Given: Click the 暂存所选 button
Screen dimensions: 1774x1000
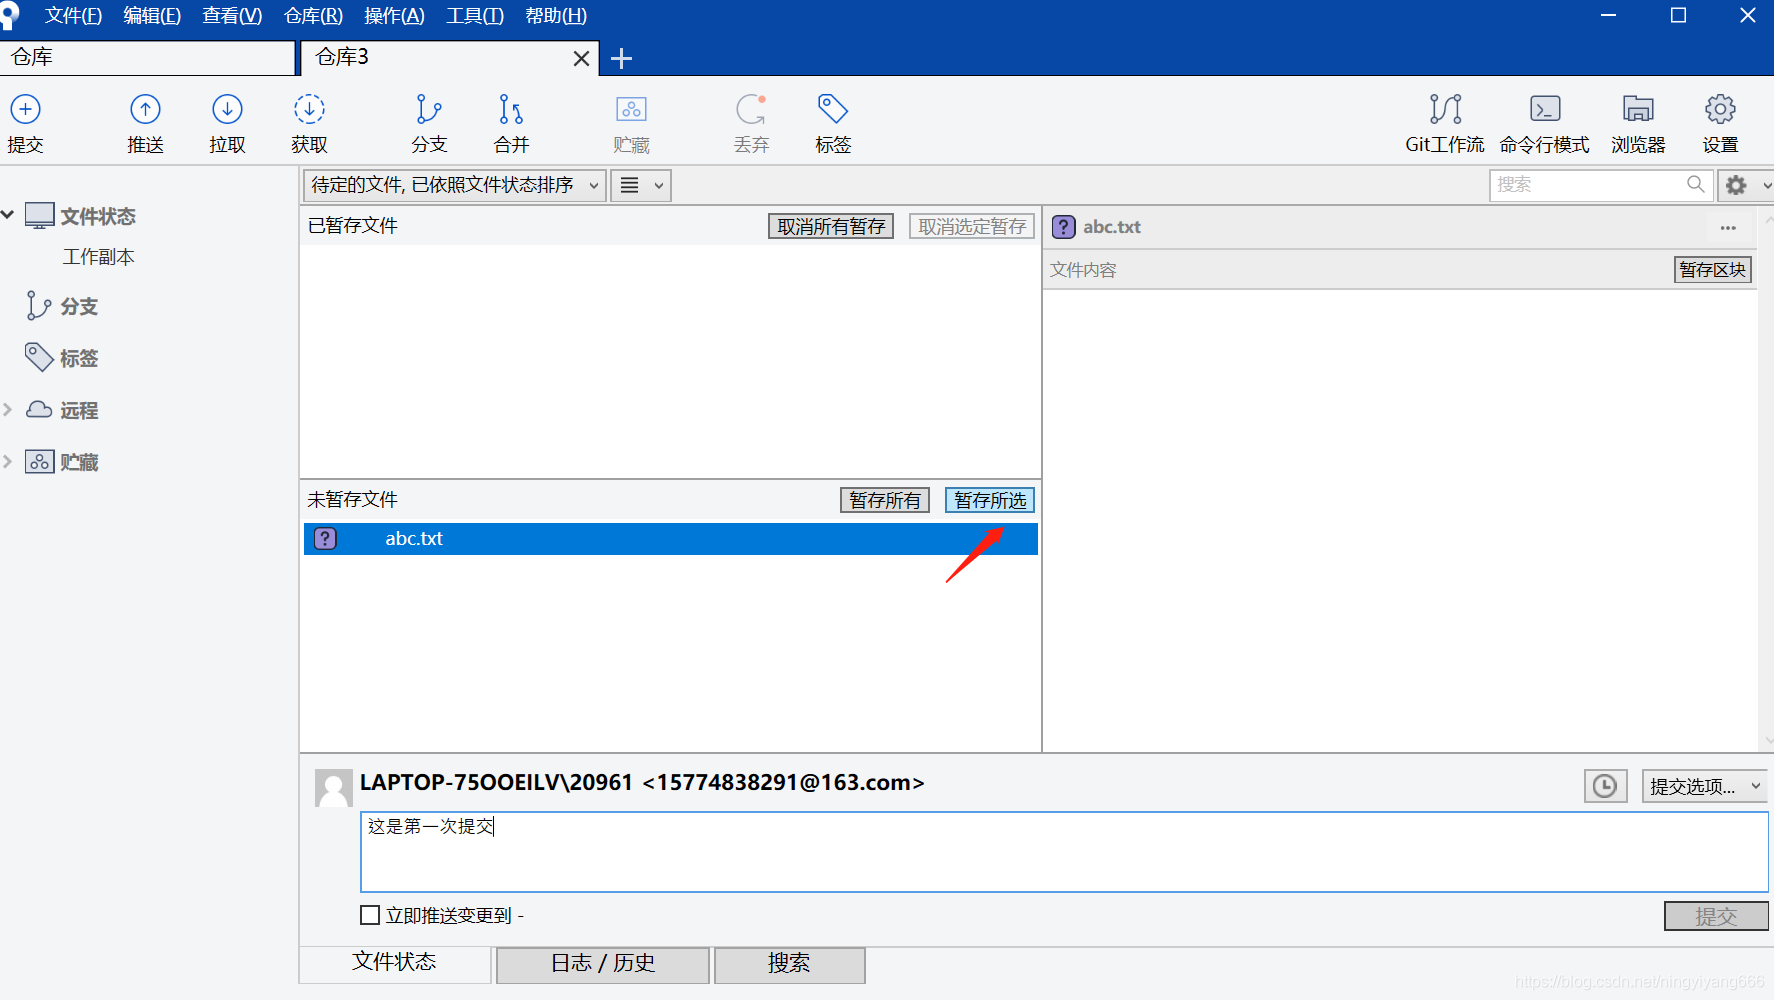Looking at the screenshot, I should tap(990, 500).
